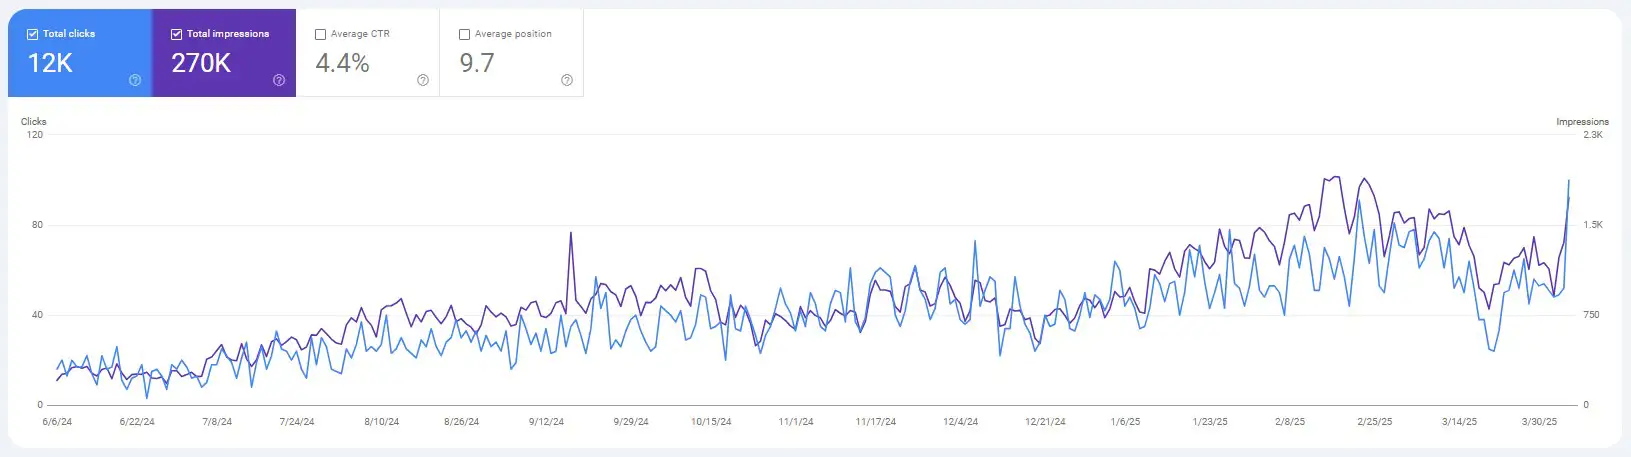Click the 2.3K impressions axis label
The width and height of the screenshot is (1631, 457).
1592,135
